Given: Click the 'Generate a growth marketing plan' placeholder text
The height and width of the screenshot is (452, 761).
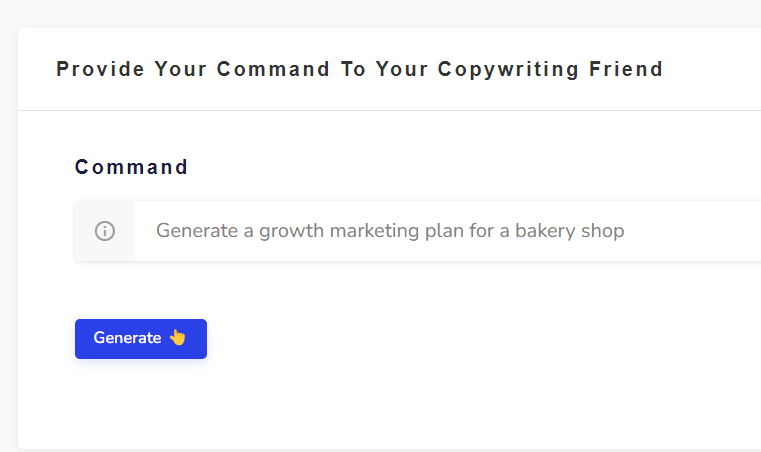Looking at the screenshot, I should pyautogui.click(x=289, y=231).
